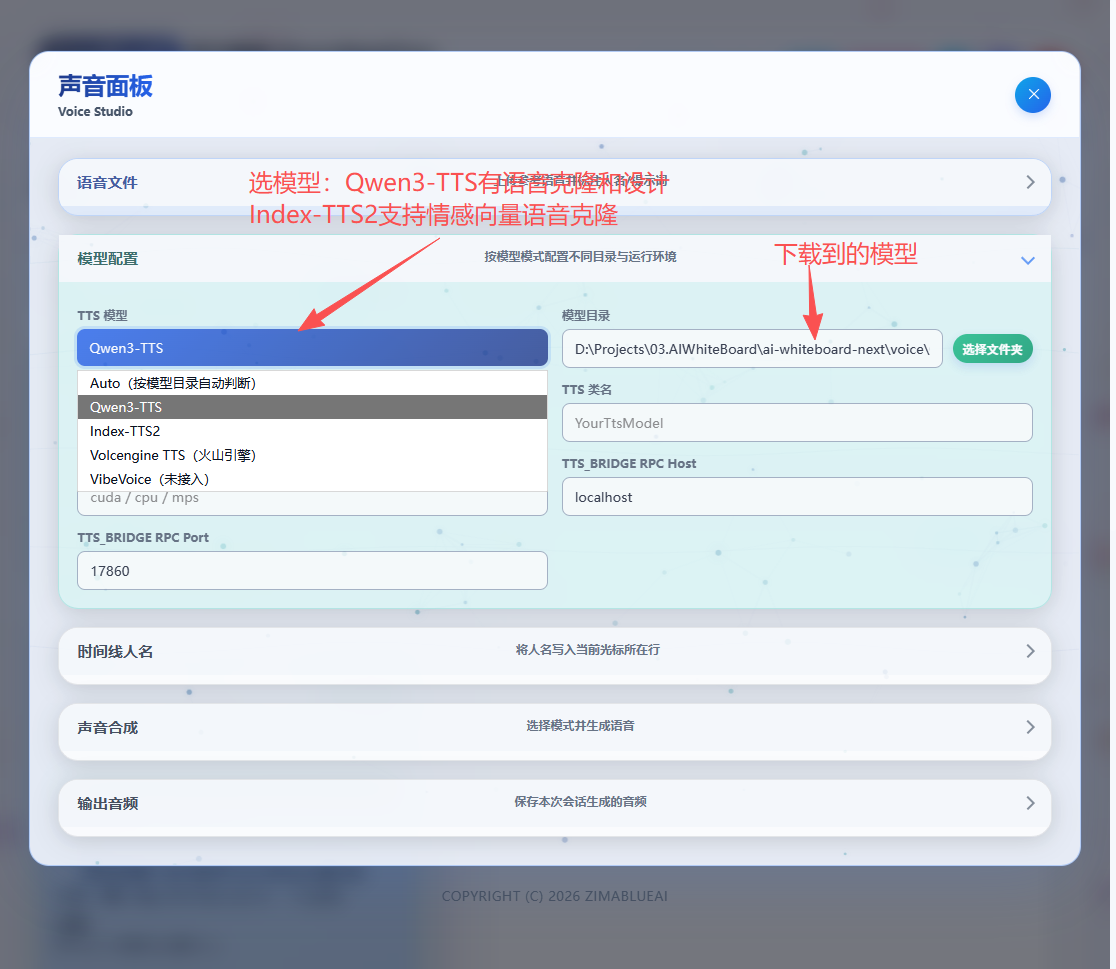Click the 语音文件 header label

[x=105, y=182]
